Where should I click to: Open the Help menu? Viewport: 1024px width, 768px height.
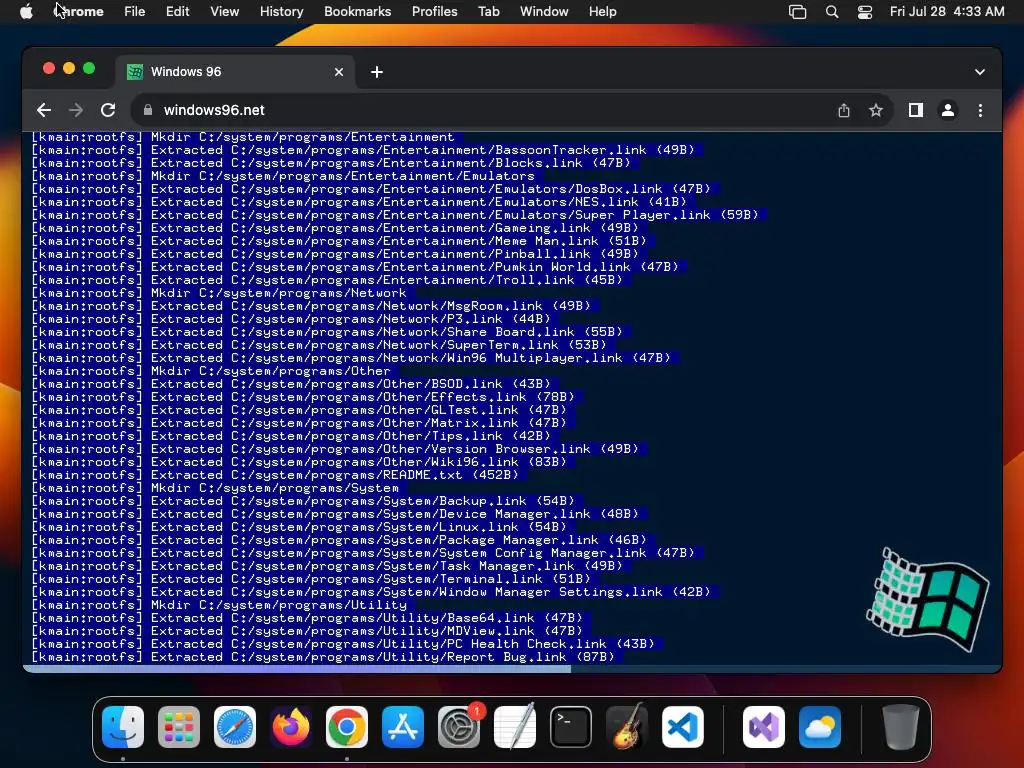click(602, 12)
